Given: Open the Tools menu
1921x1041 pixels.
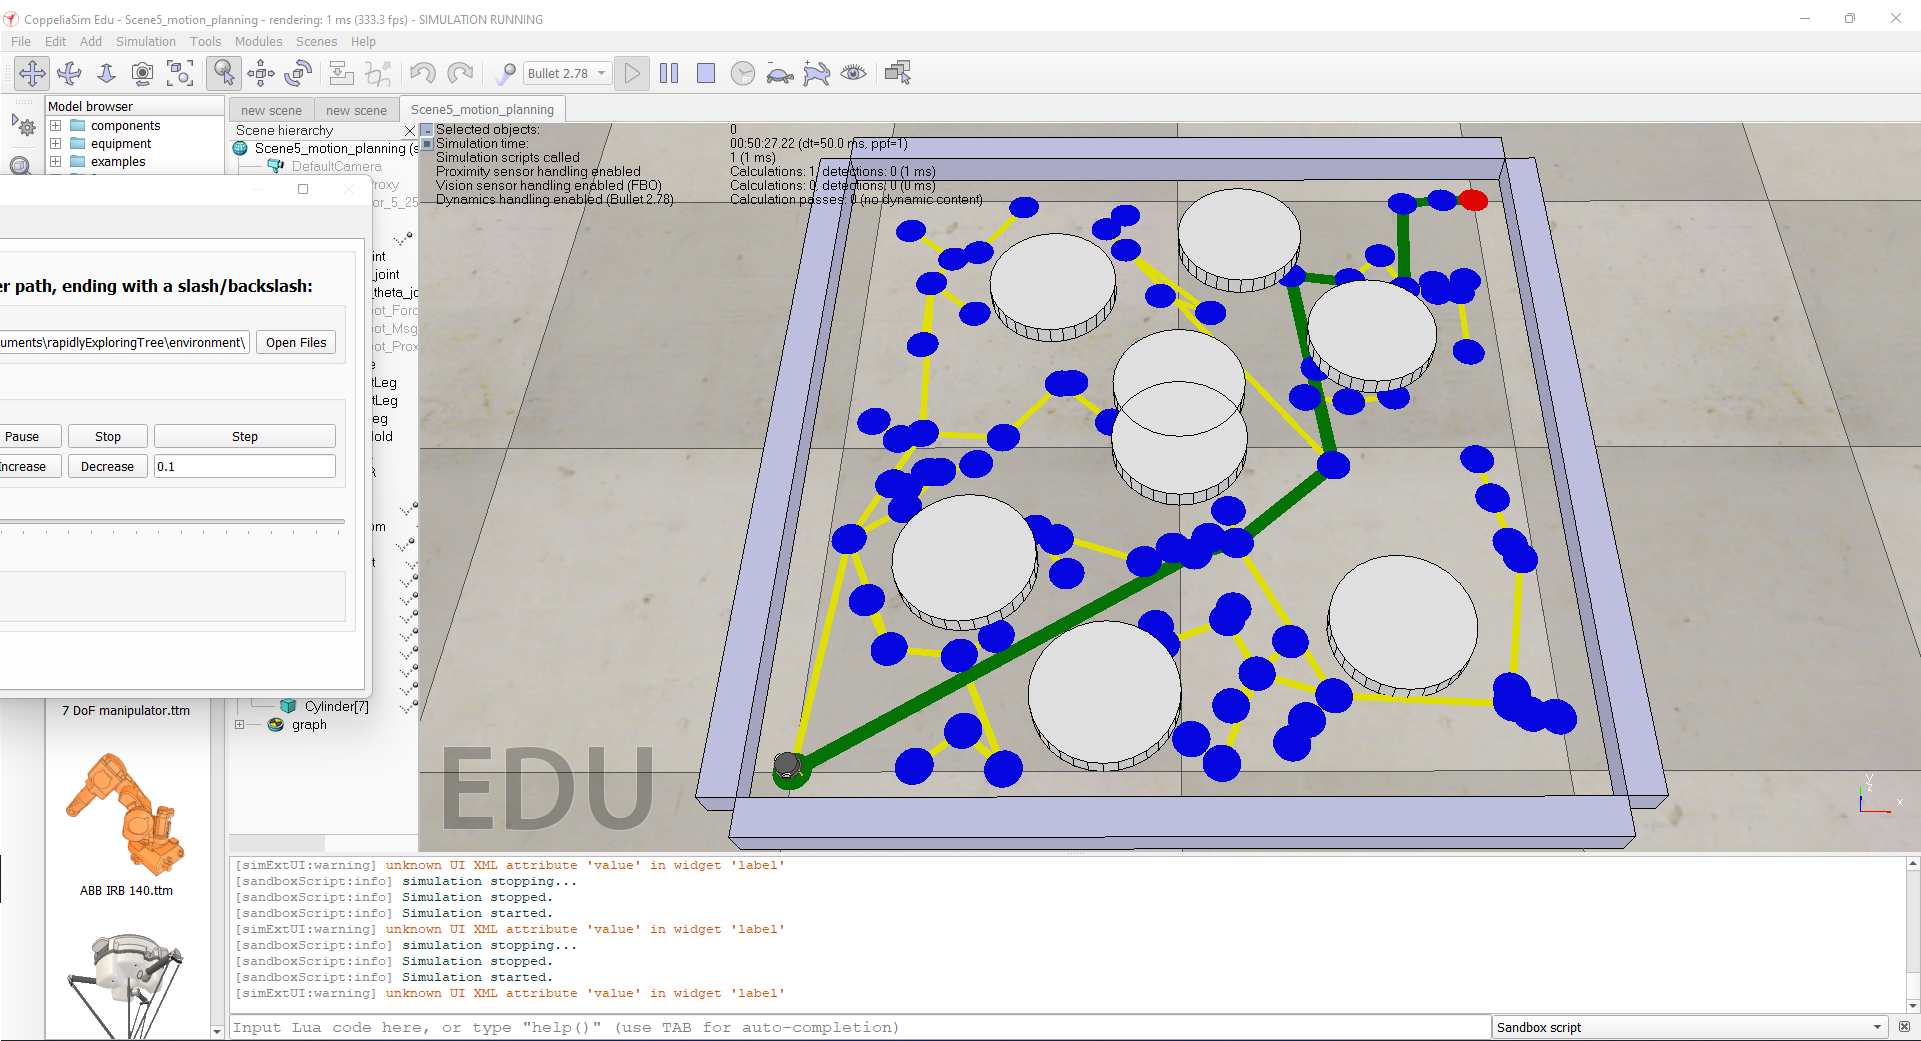Looking at the screenshot, I should [x=205, y=41].
